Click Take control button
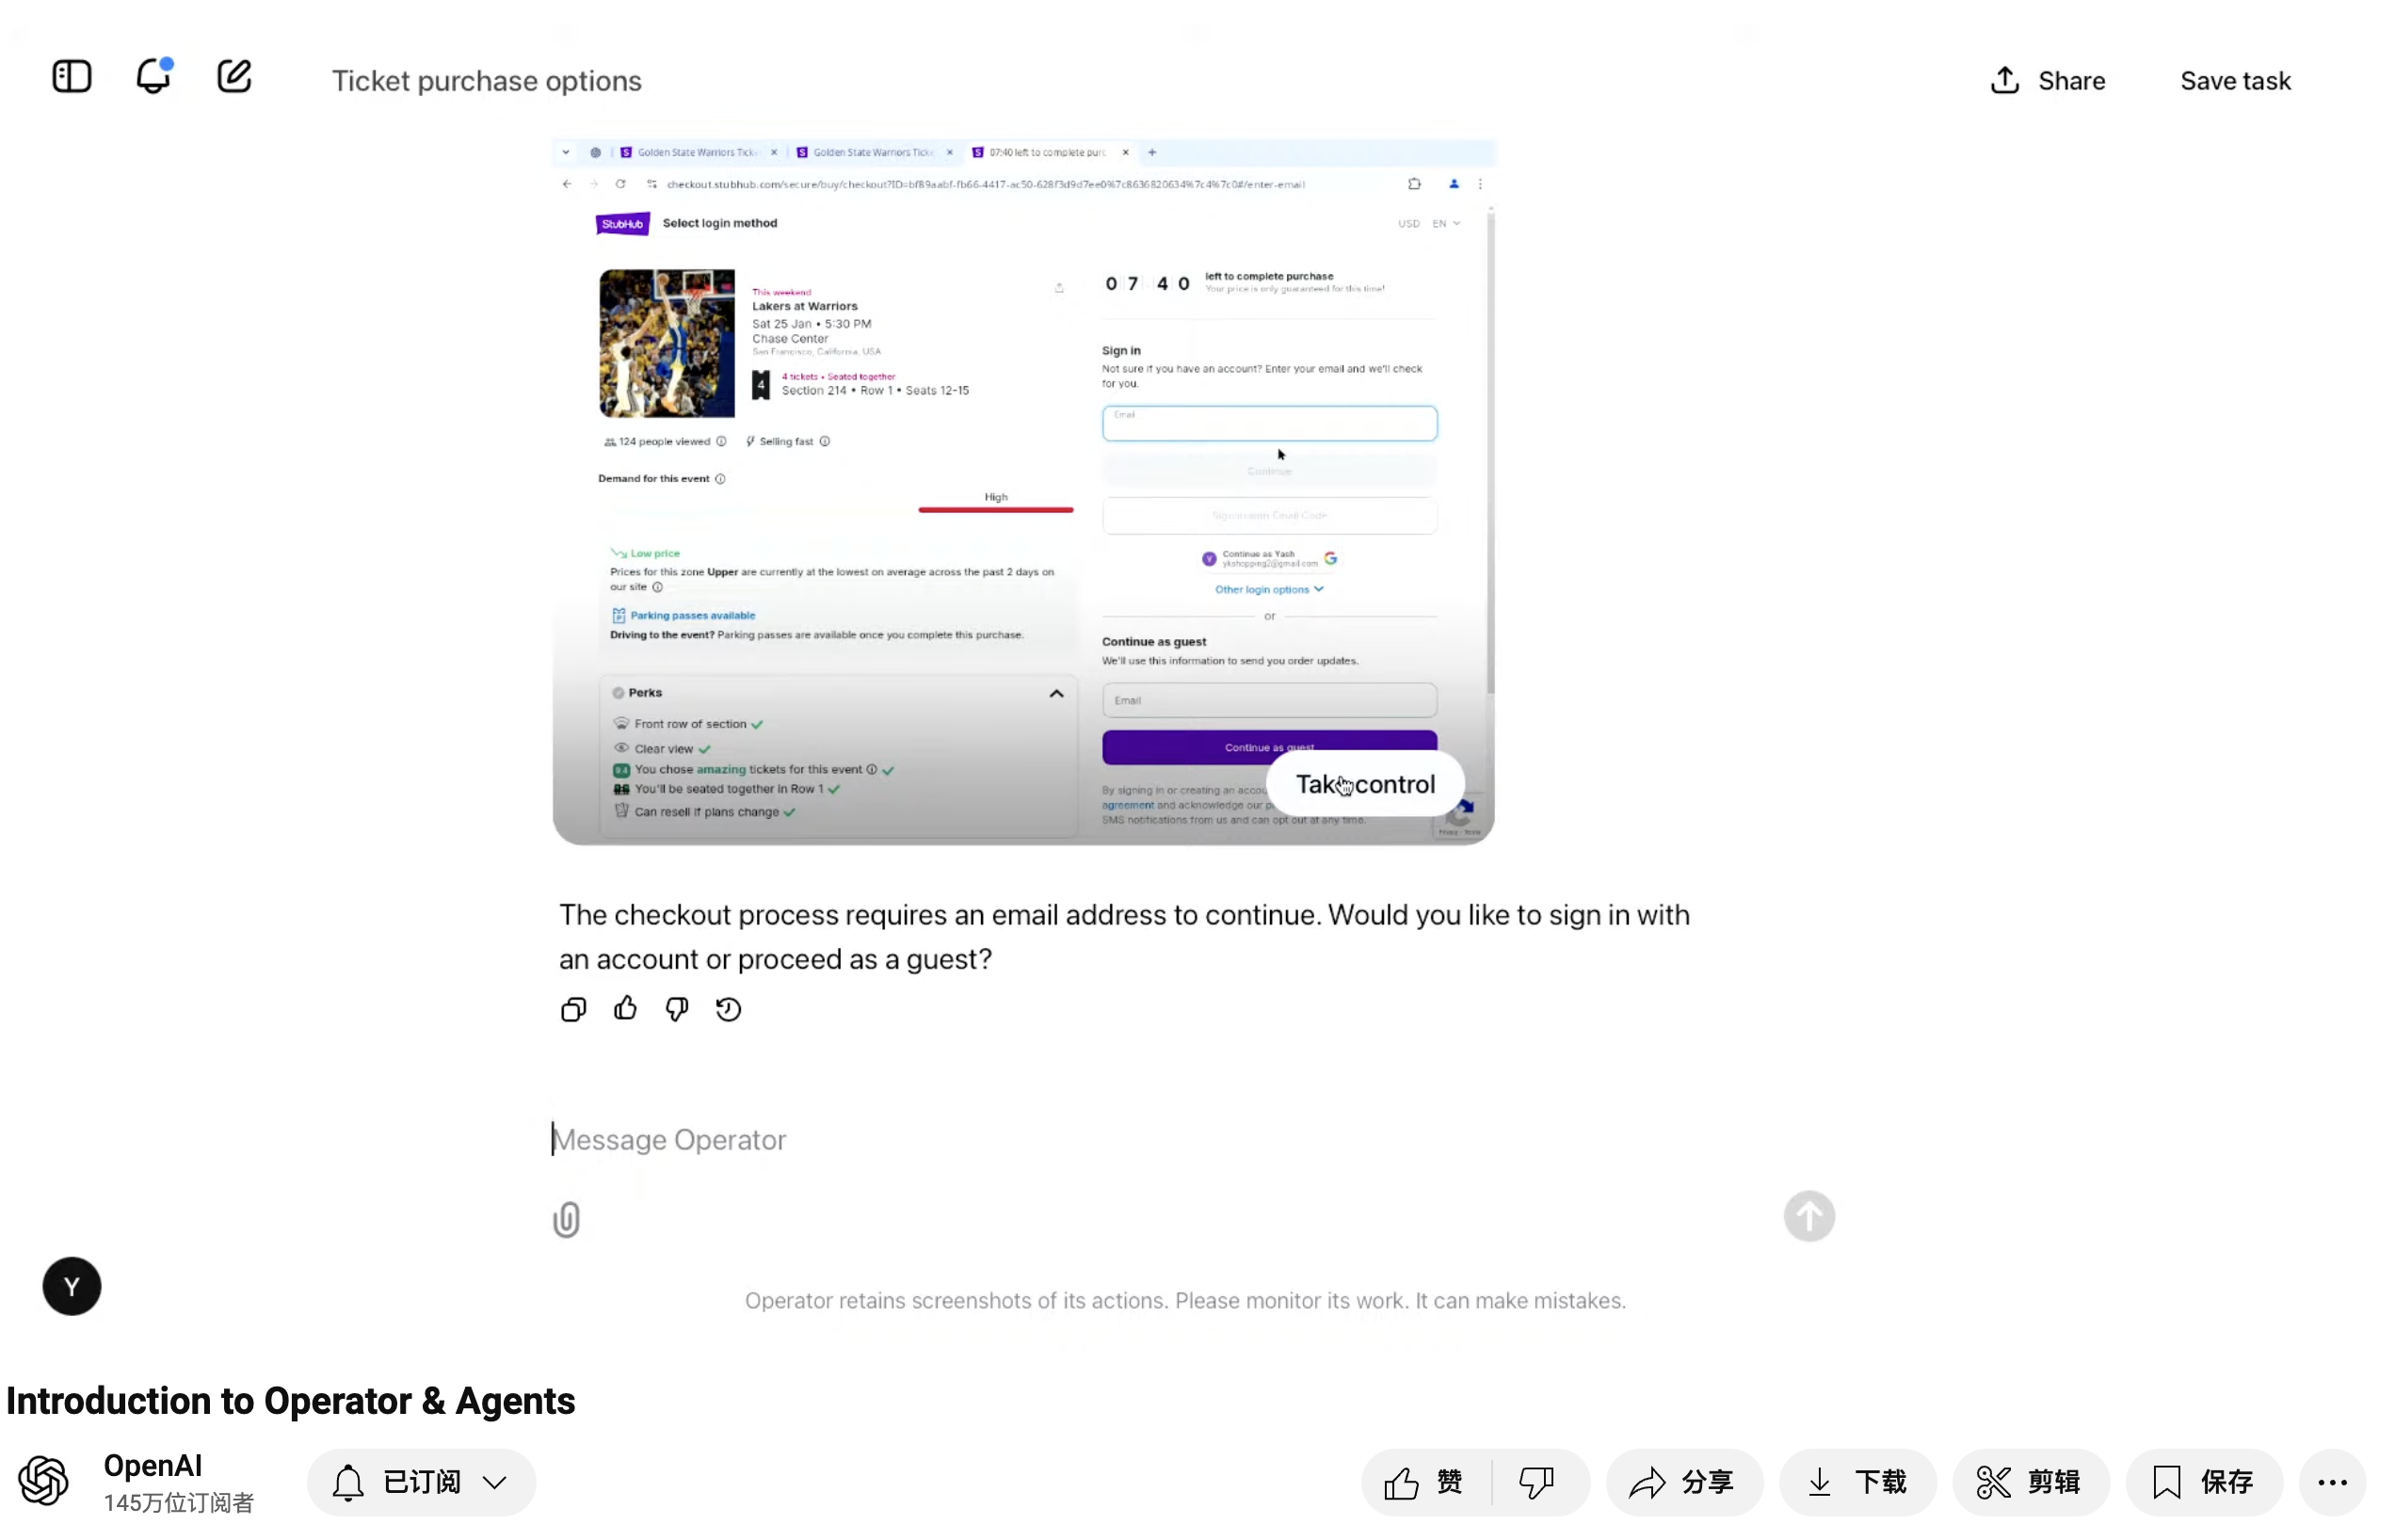This screenshot has height=1540, width=2395. point(1365,785)
